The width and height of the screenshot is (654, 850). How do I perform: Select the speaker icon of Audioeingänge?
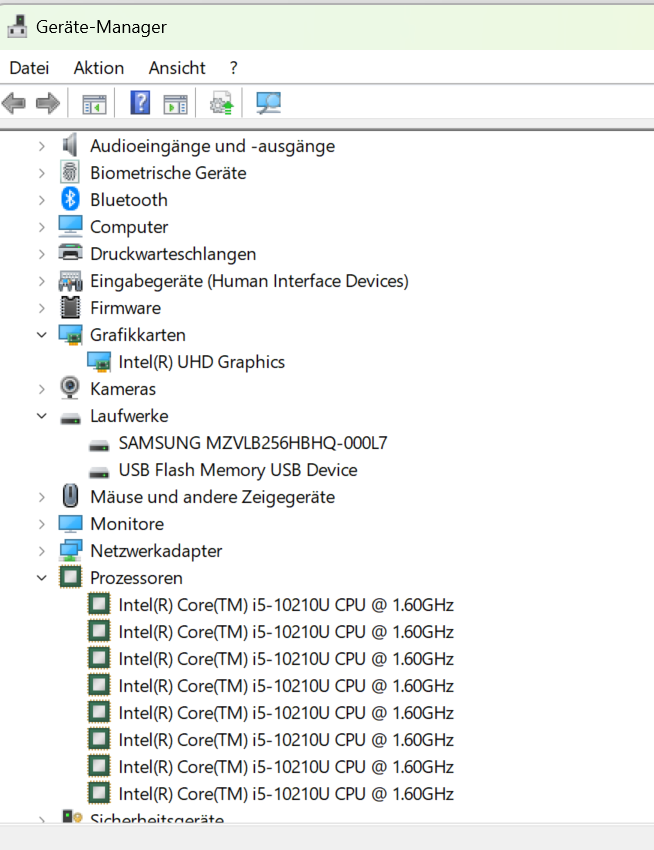70,145
